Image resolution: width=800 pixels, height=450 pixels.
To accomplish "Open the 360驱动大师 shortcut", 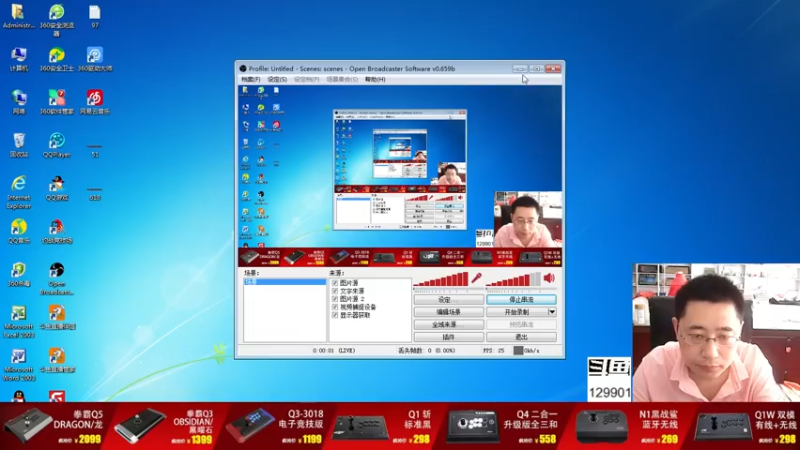I will pyautogui.click(x=95, y=59).
